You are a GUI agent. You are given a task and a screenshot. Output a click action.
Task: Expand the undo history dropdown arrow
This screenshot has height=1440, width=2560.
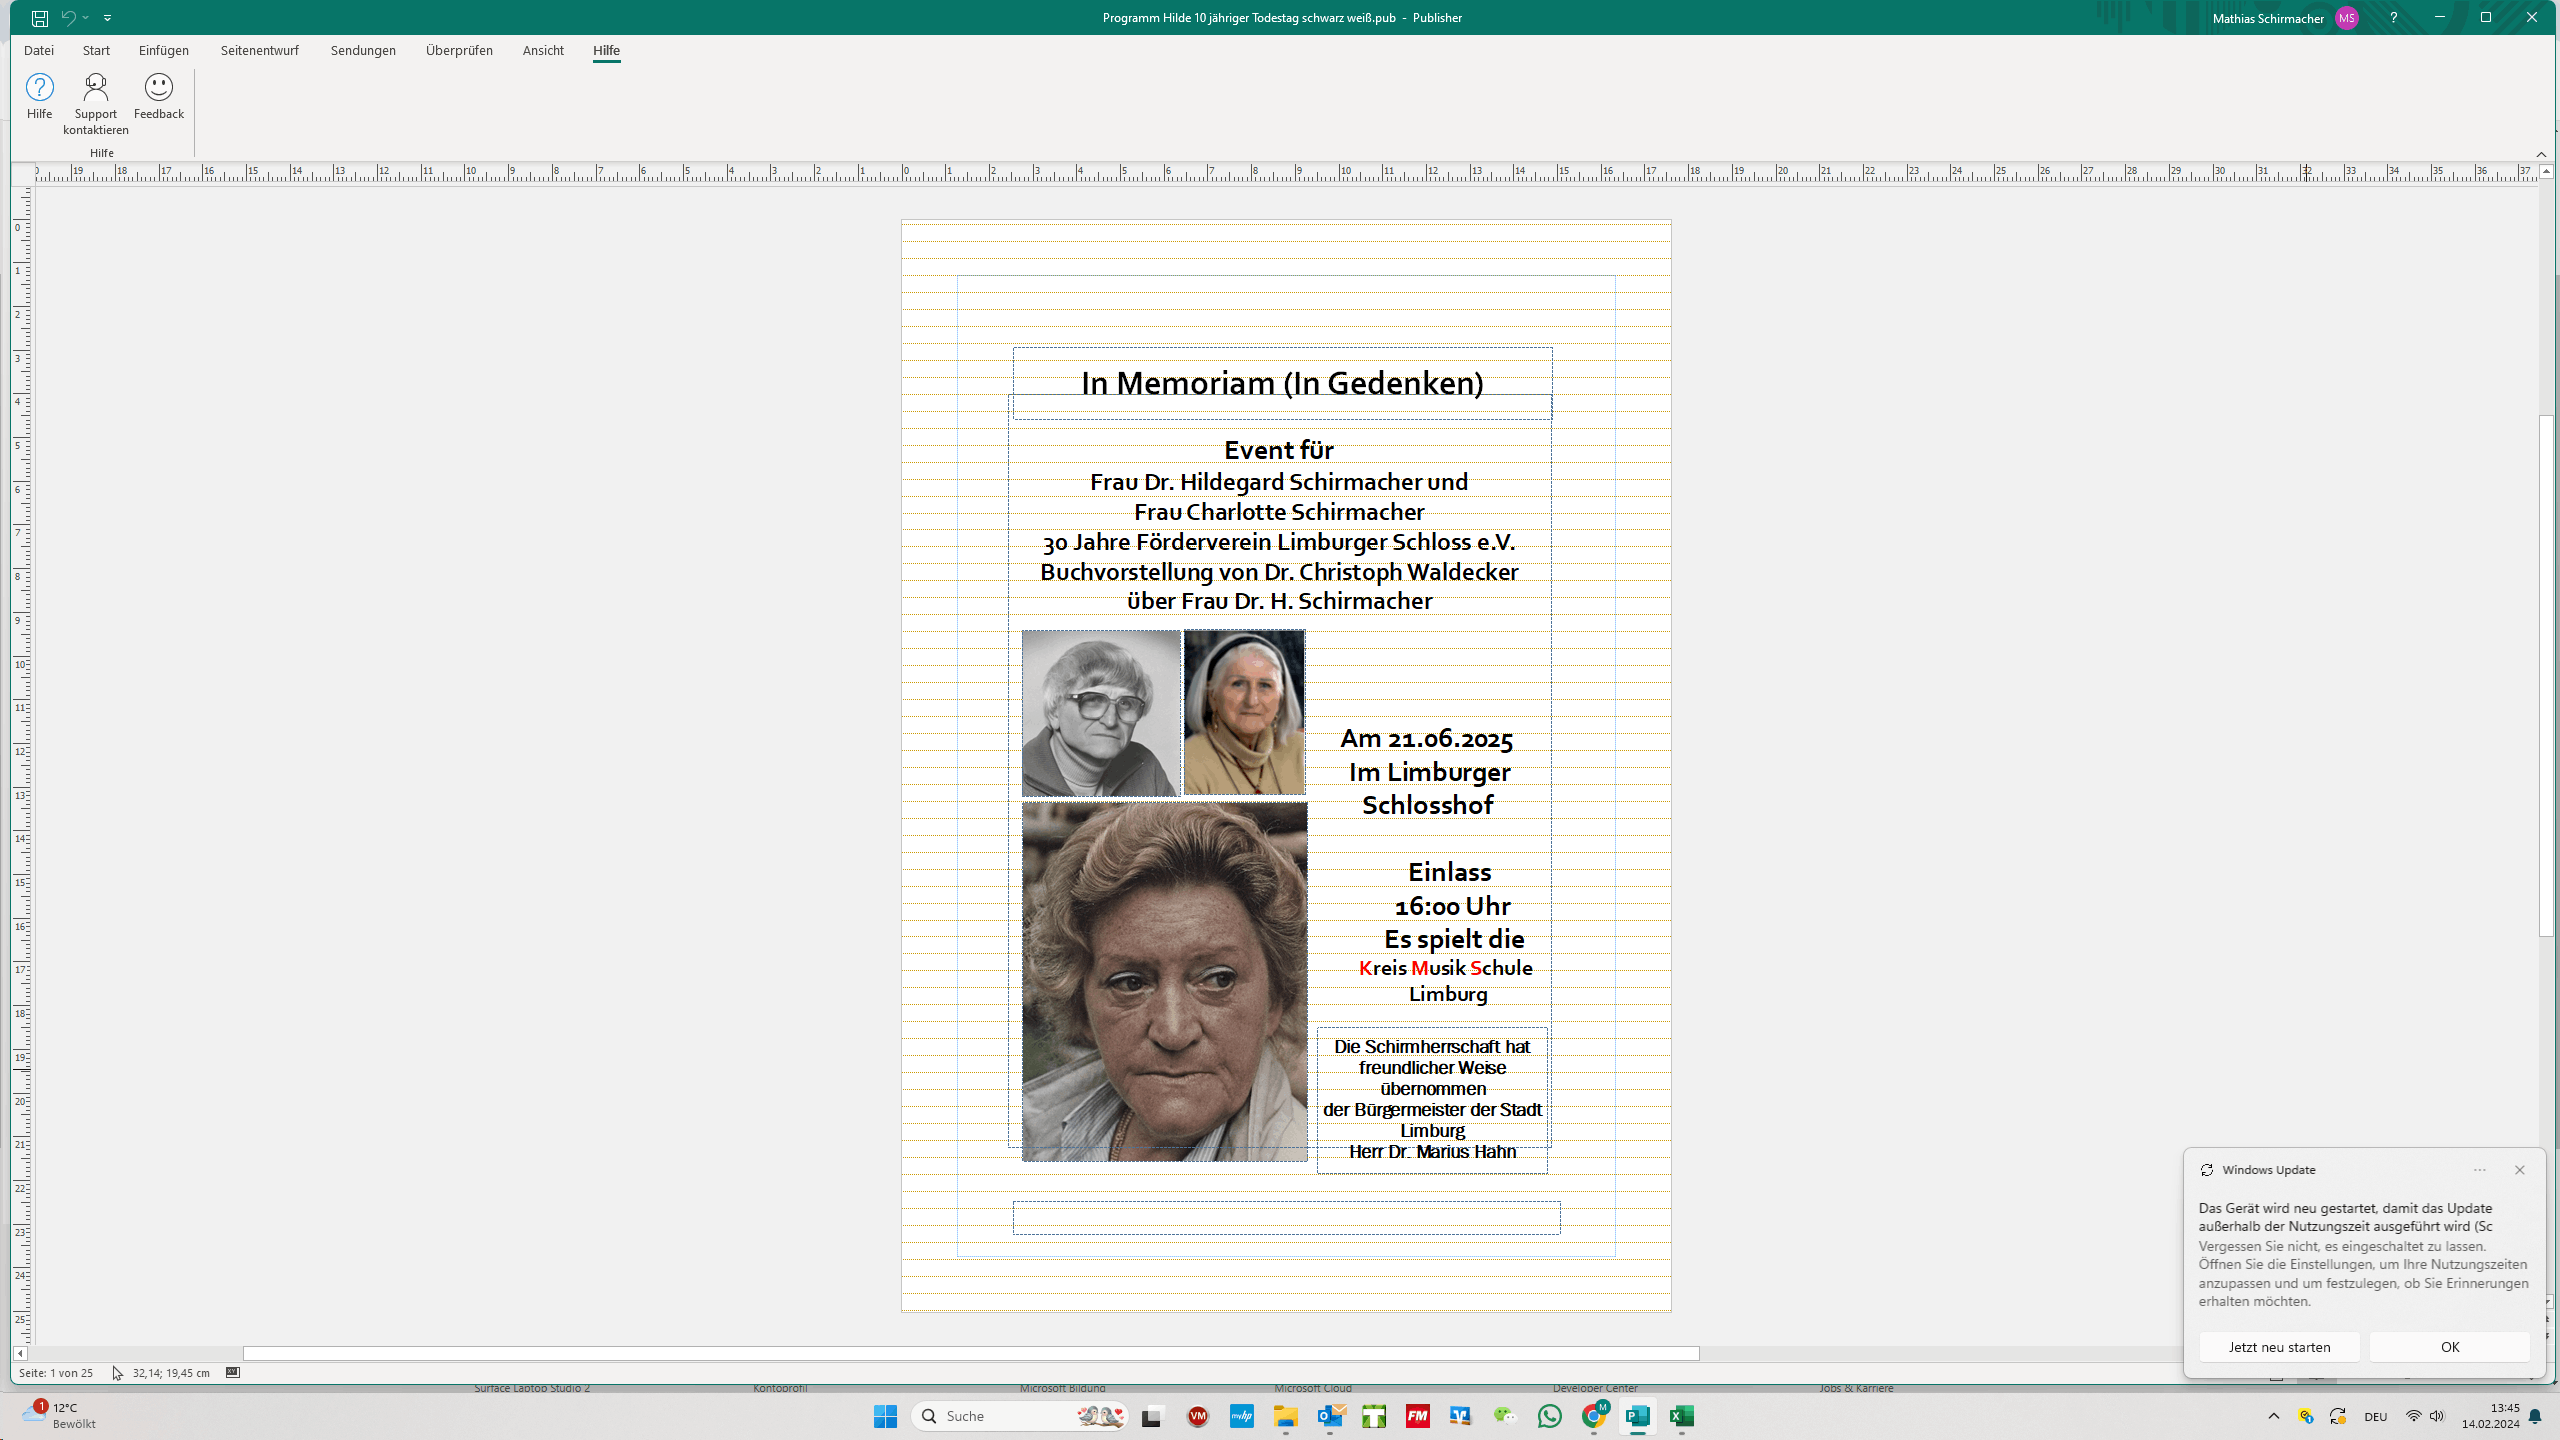tap(86, 18)
